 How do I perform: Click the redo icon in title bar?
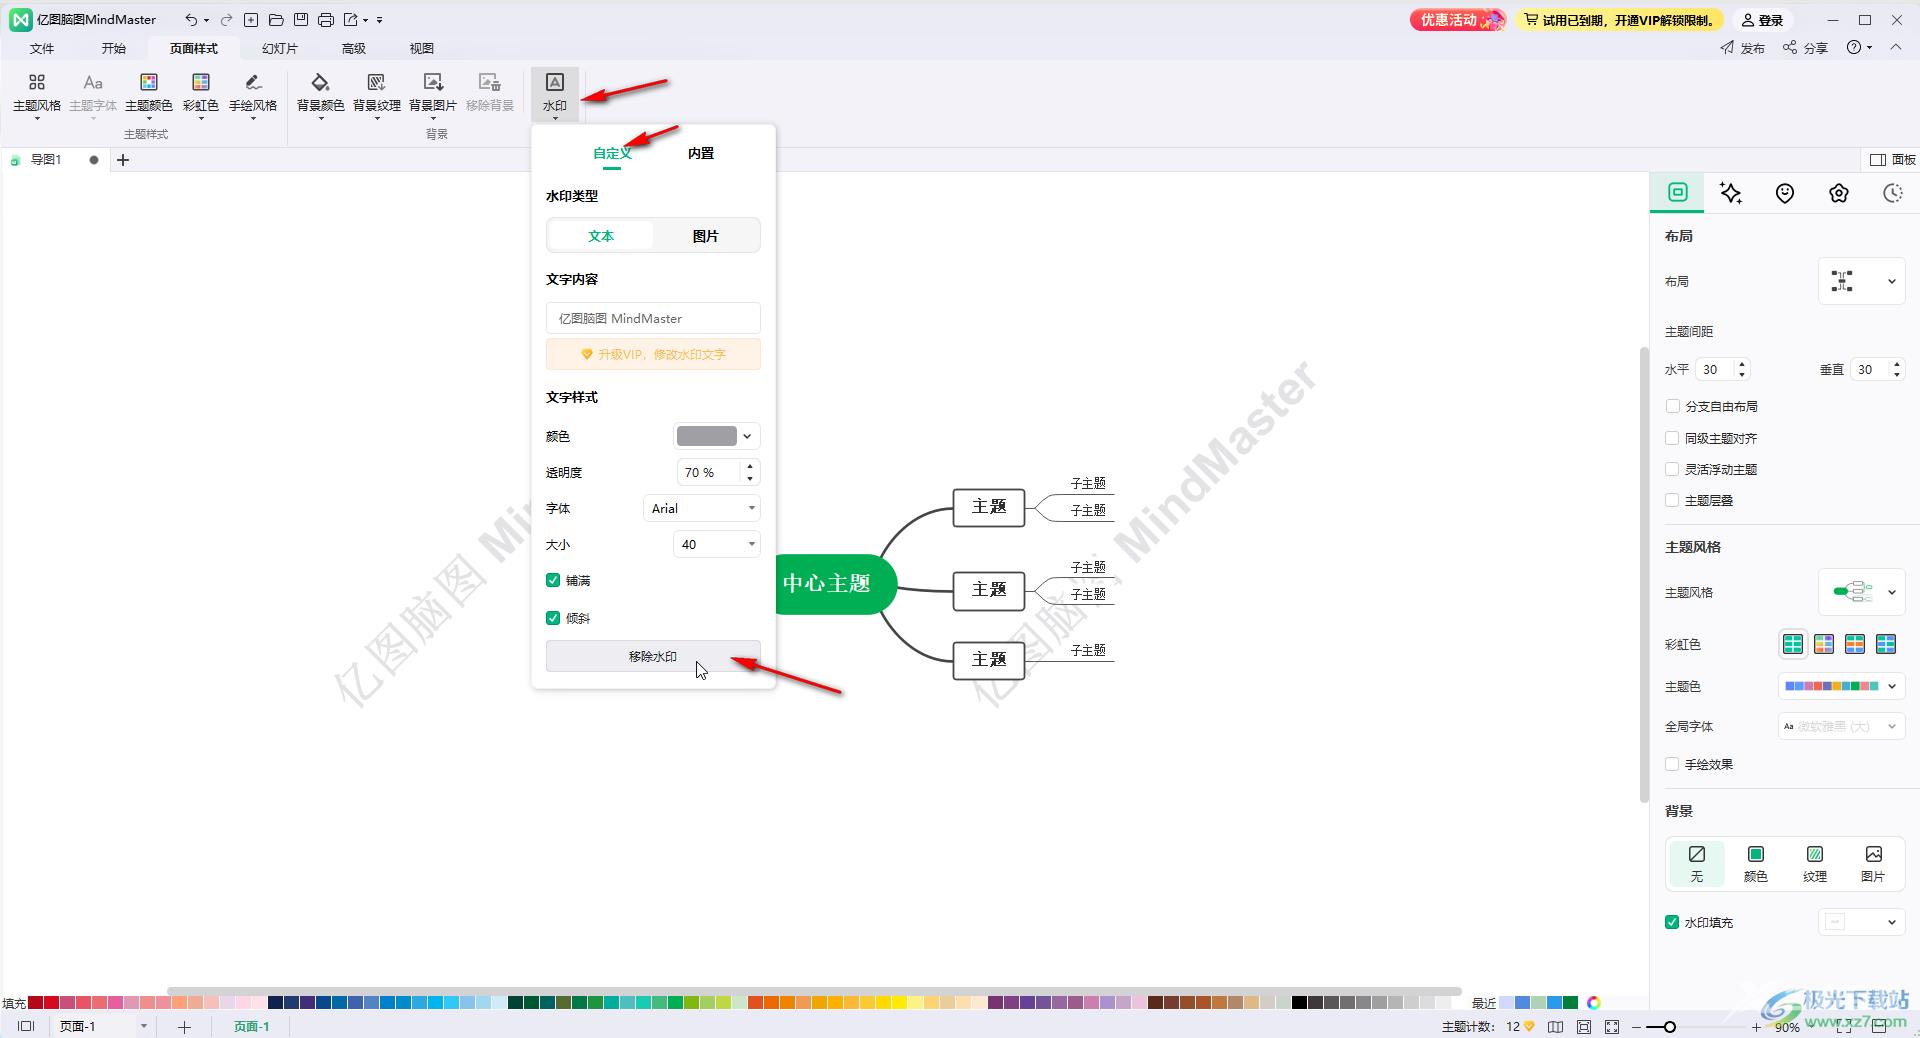click(x=226, y=19)
